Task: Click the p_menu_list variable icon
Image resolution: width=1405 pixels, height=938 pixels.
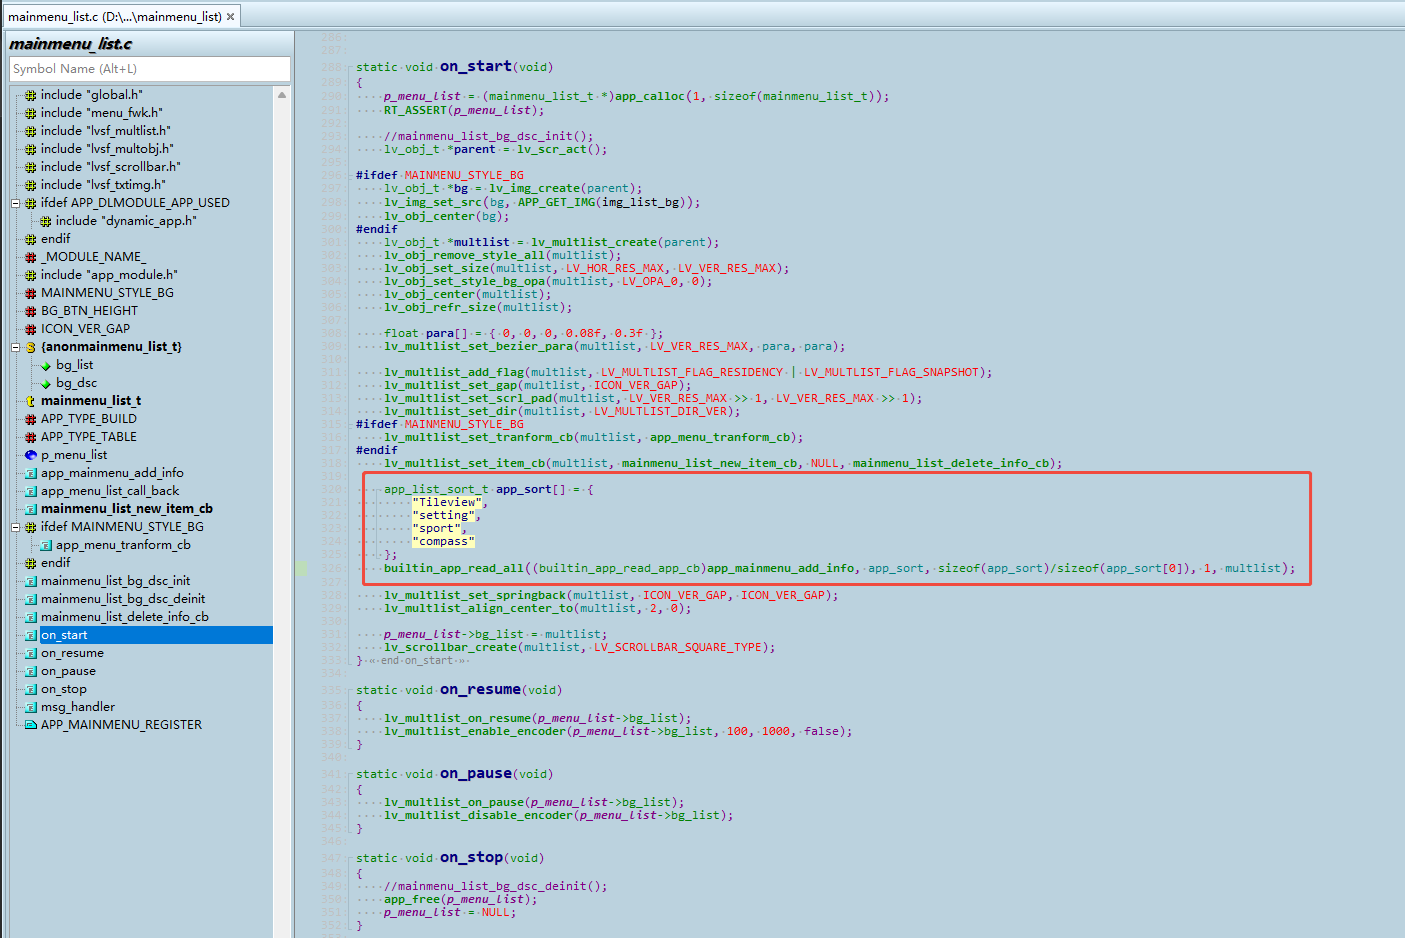Action: [x=31, y=455]
